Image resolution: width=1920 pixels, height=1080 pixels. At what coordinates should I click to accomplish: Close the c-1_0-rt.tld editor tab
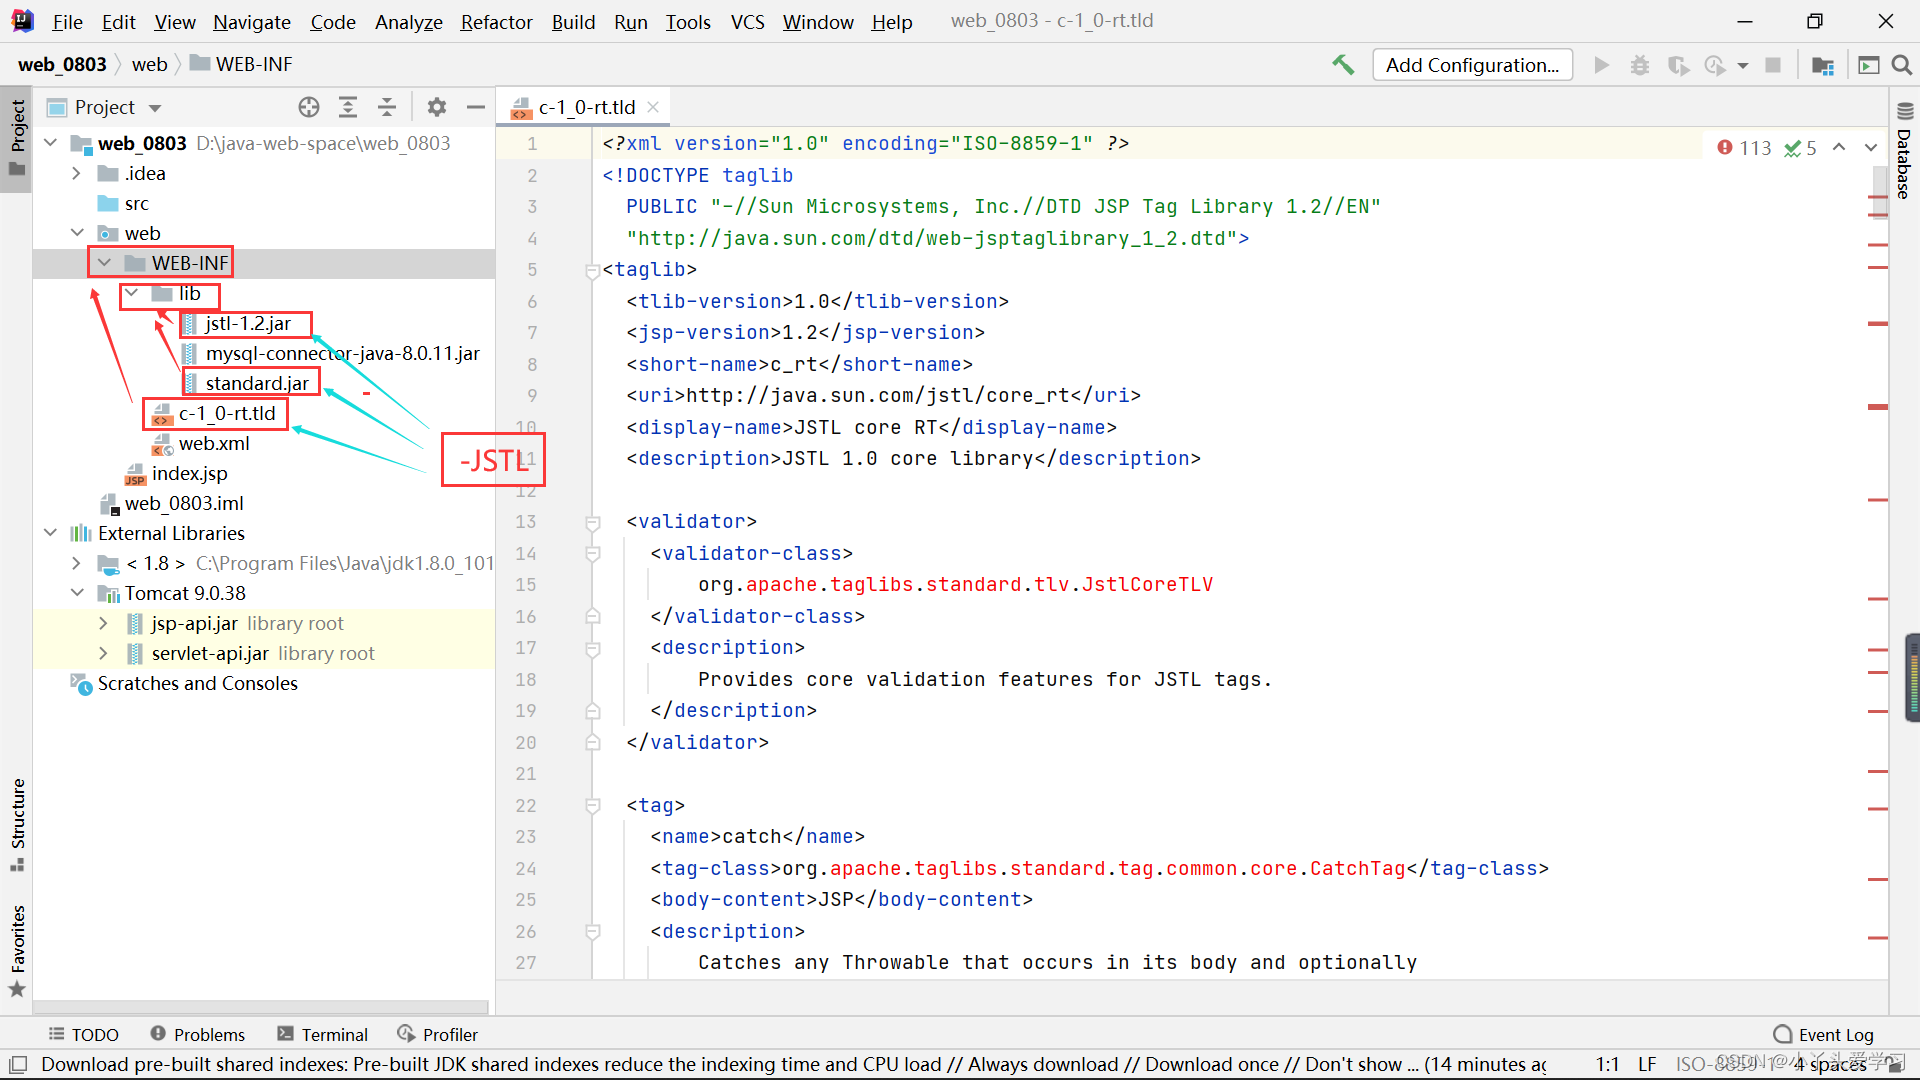[653, 107]
